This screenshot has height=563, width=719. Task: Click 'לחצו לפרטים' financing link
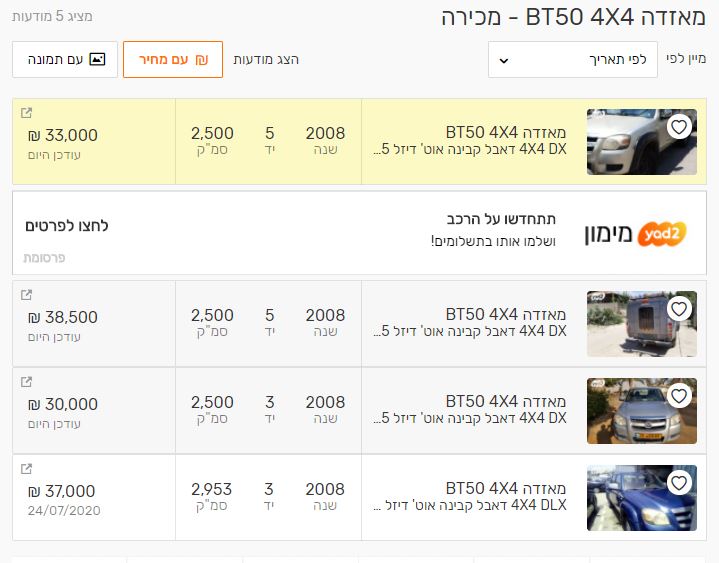[x=67, y=226]
